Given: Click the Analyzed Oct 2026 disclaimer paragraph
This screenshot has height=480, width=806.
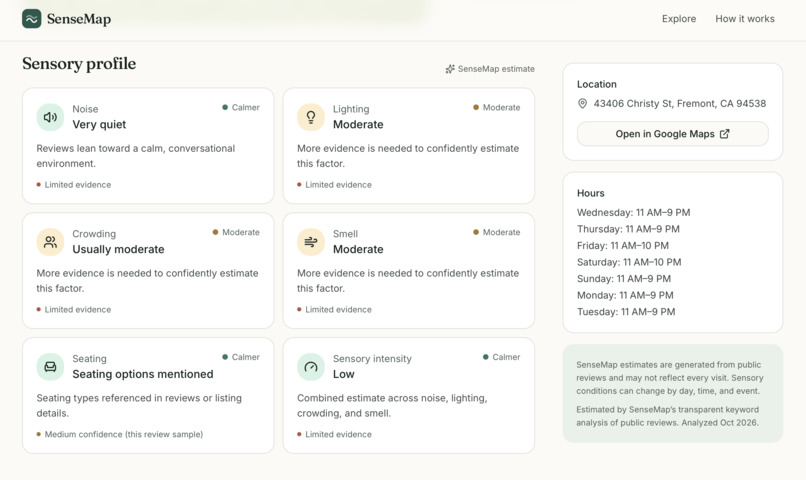Looking at the screenshot, I should 668,416.
